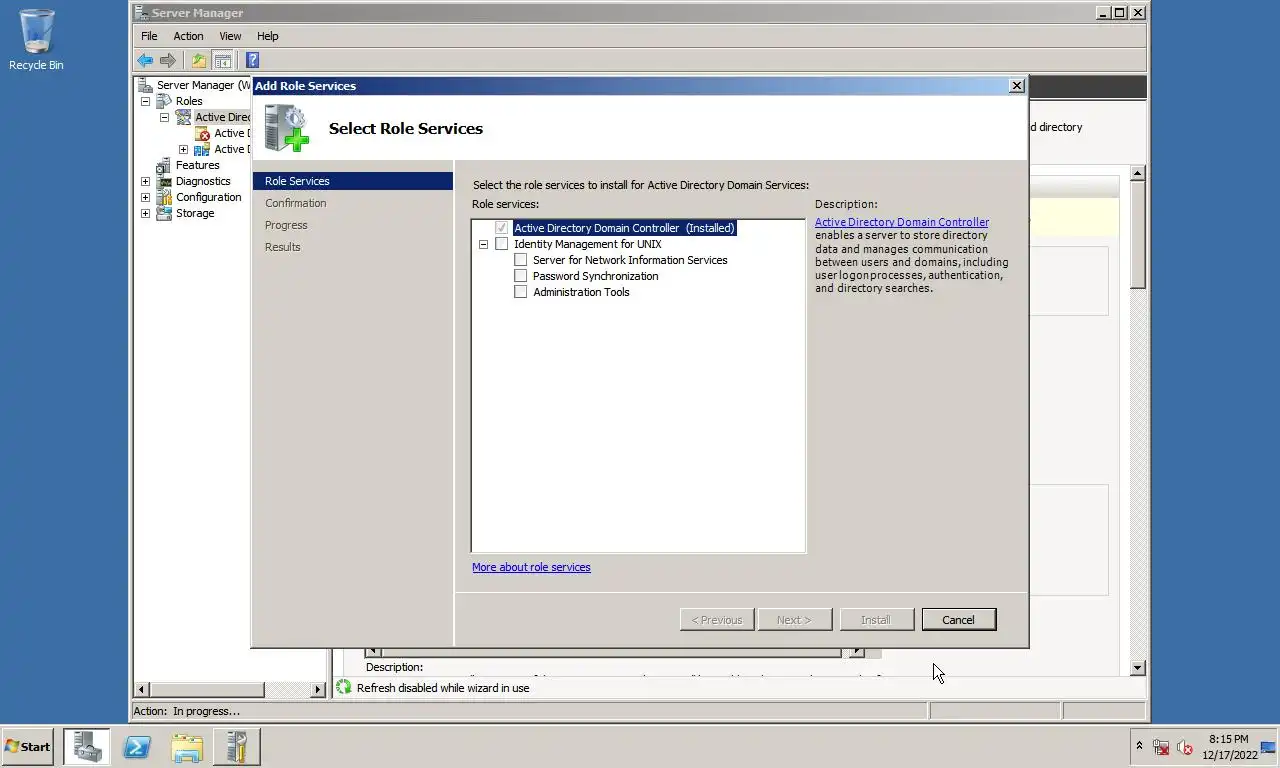Click the Server Manager root node icon
The height and width of the screenshot is (768, 1280).
tap(145, 85)
